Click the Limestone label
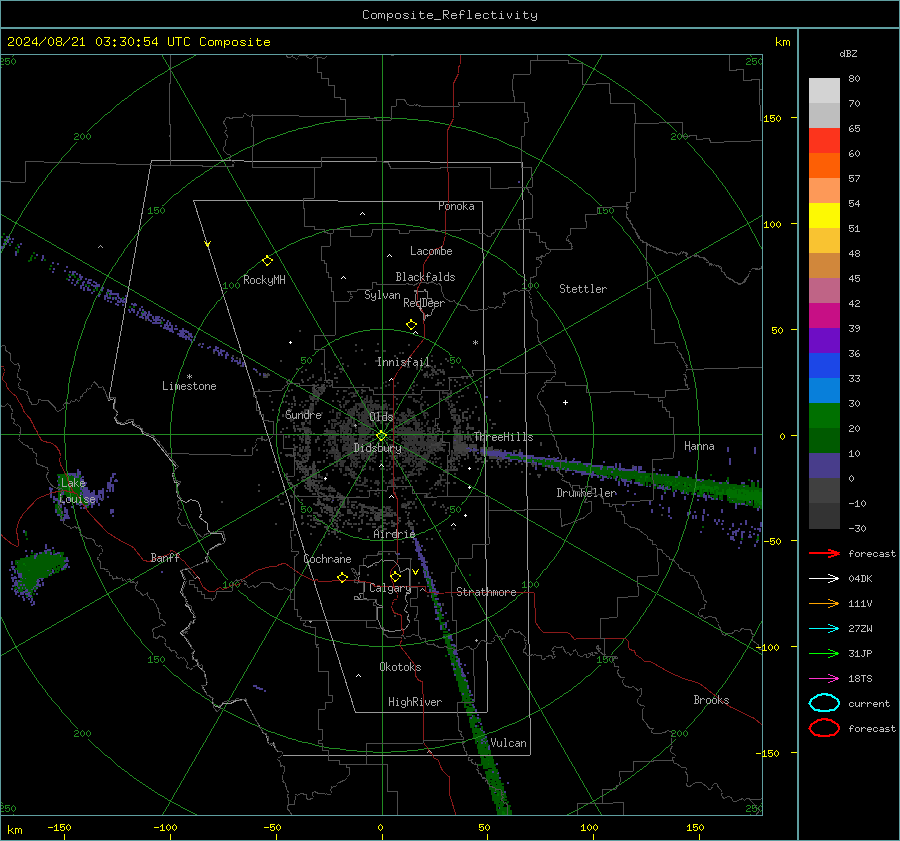Viewport: 900px width, 841px height. 189,386
